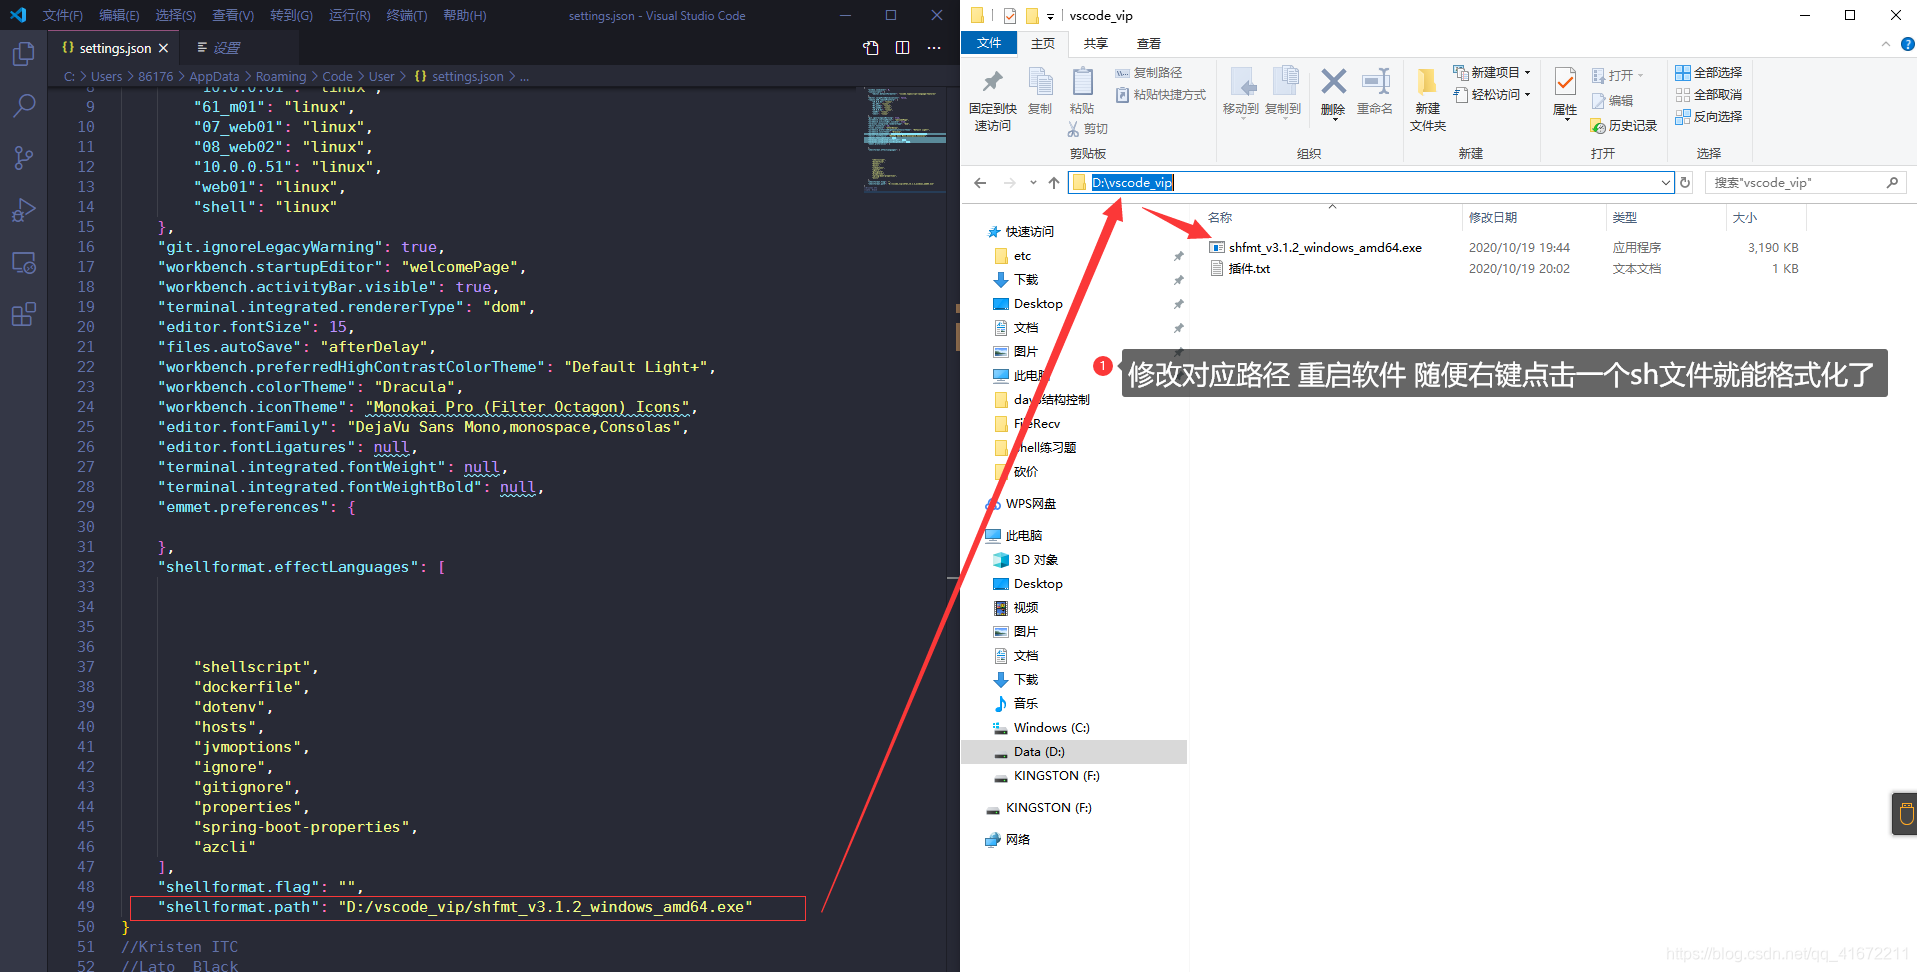1917x972 pixels.
Task: Open the 选择(S) menu in VS Code
Action: 176,15
